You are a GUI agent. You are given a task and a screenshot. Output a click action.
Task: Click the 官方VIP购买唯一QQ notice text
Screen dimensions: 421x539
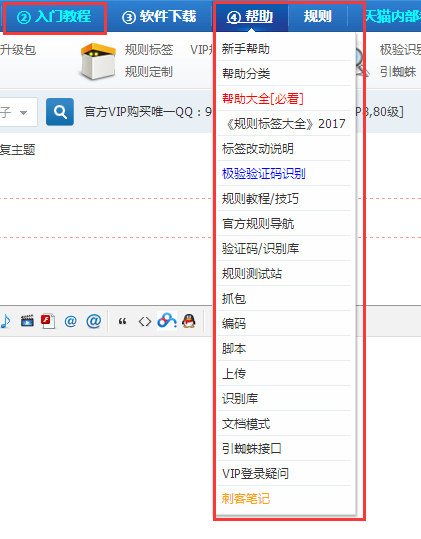[x=148, y=112]
